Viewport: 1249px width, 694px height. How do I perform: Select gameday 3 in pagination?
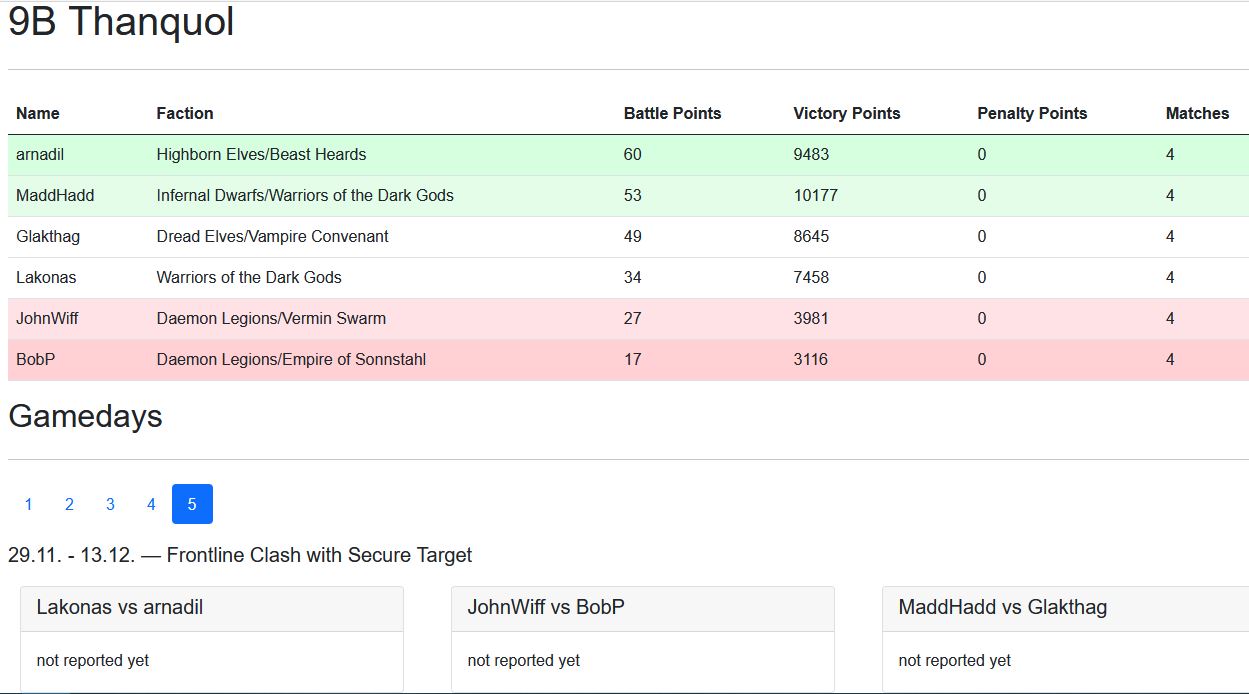point(110,504)
